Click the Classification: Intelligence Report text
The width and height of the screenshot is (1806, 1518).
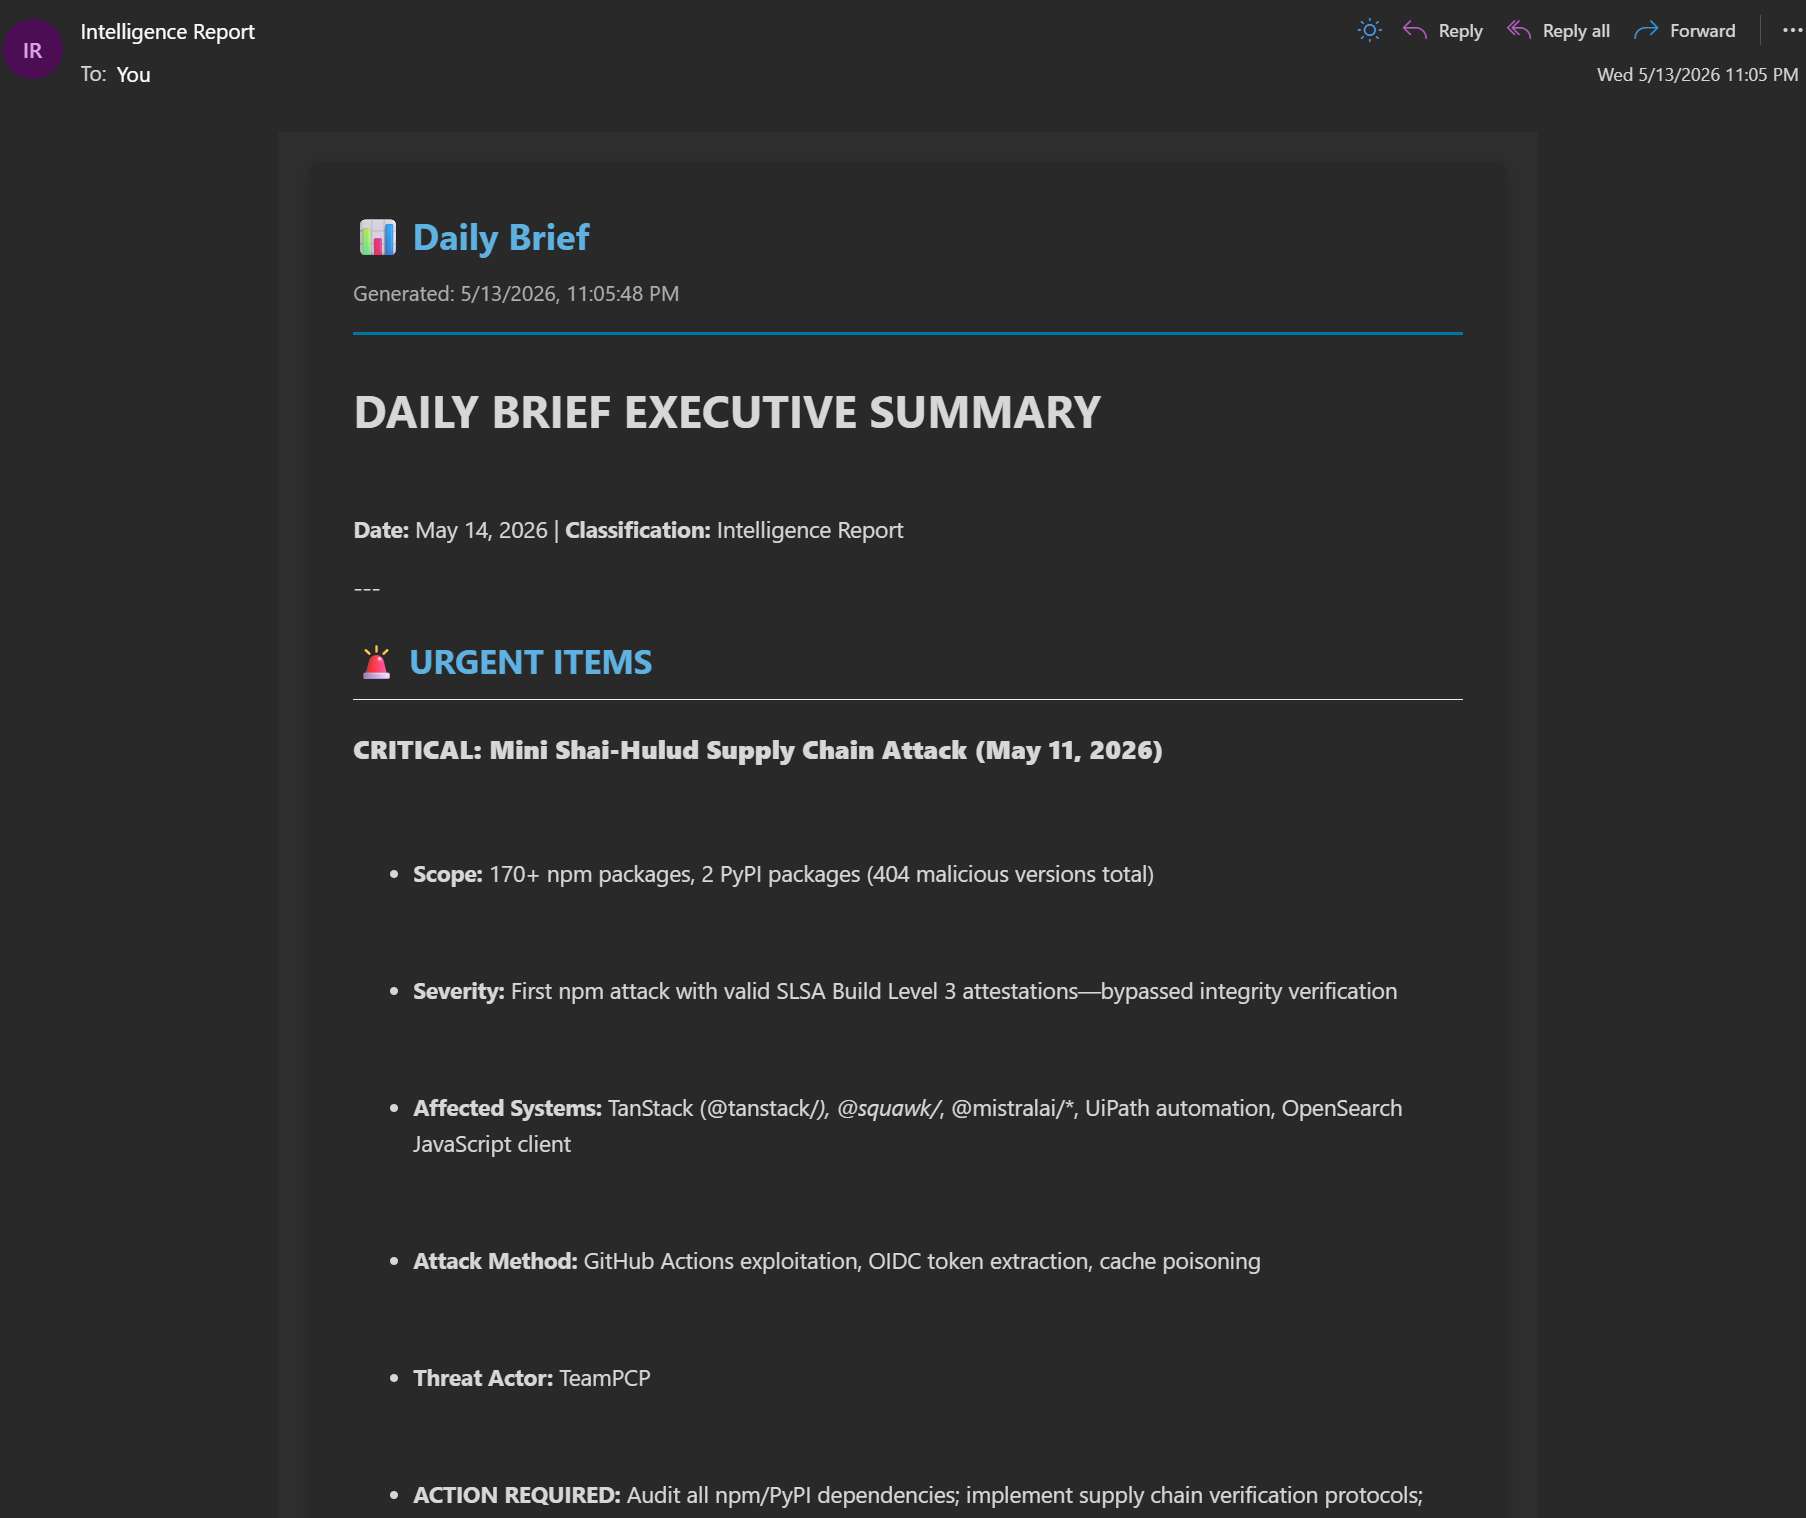[x=734, y=530]
